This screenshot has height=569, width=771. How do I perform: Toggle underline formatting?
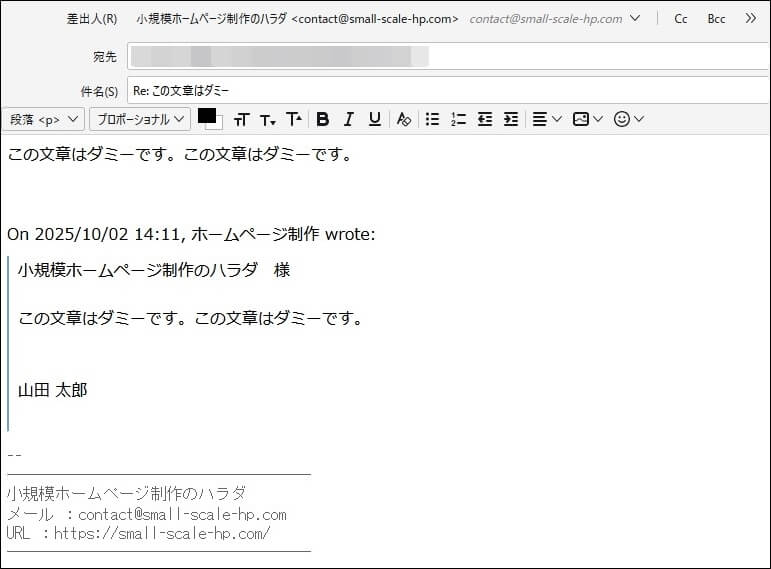click(x=374, y=119)
